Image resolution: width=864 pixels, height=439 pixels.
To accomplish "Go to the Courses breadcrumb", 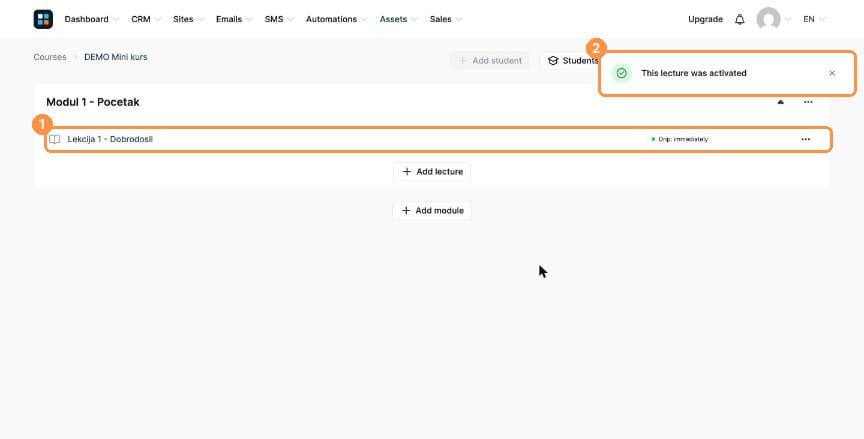I will pyautogui.click(x=50, y=57).
